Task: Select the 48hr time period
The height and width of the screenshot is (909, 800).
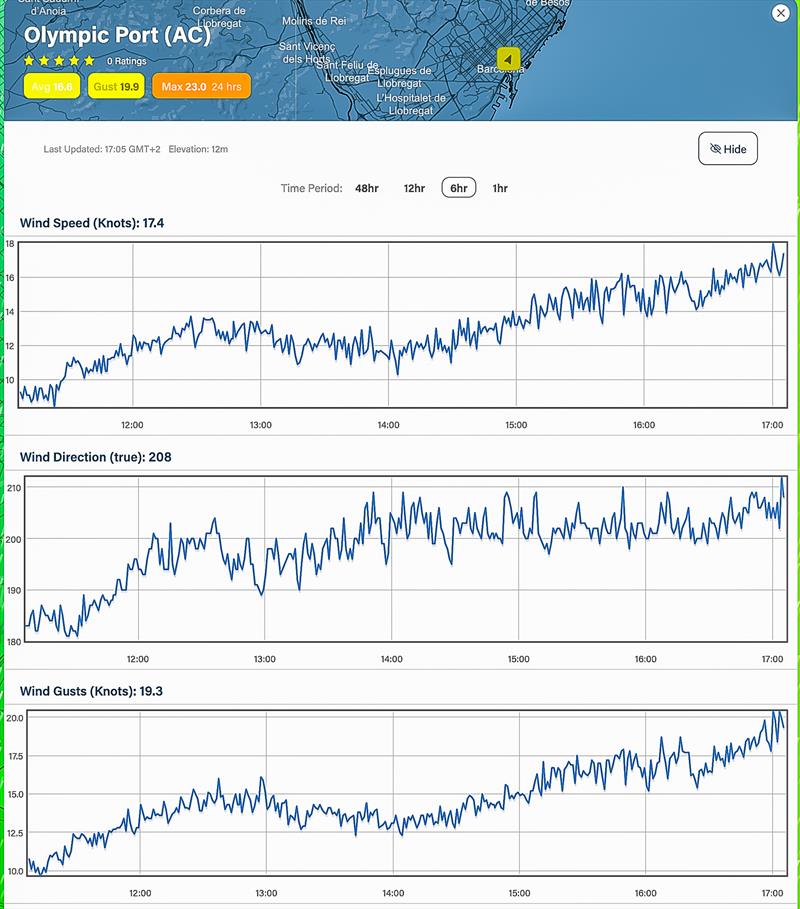Action: pos(366,188)
